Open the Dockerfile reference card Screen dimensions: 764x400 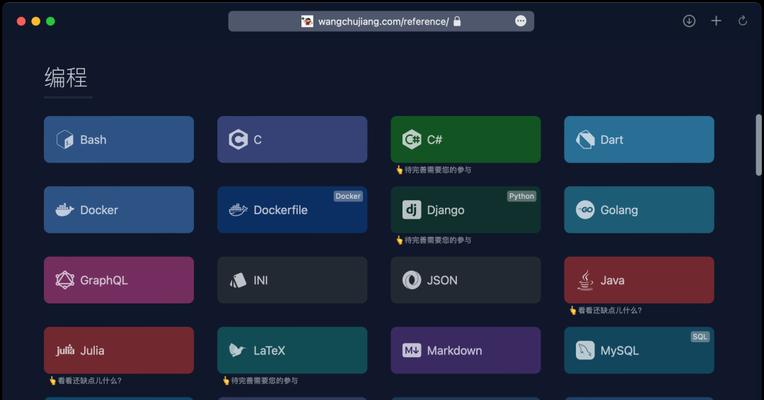[x=292, y=210]
